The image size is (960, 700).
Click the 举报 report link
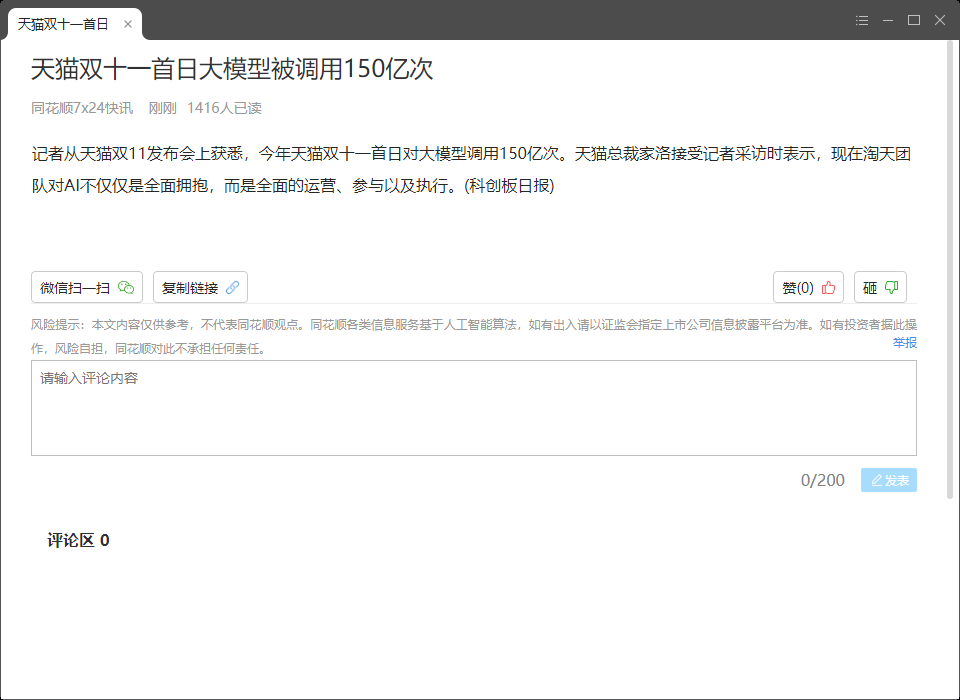click(x=904, y=343)
